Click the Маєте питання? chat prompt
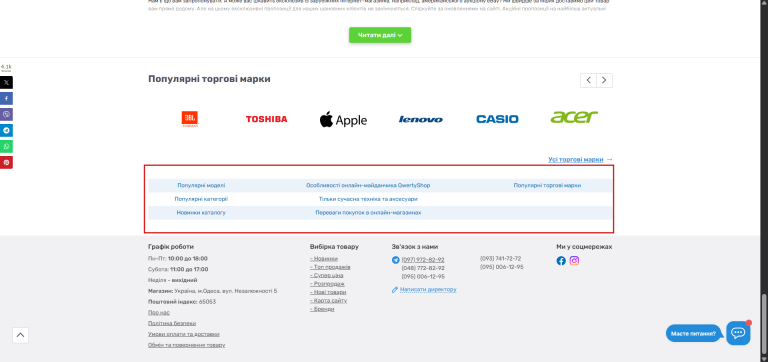The image size is (768, 362). coord(693,334)
